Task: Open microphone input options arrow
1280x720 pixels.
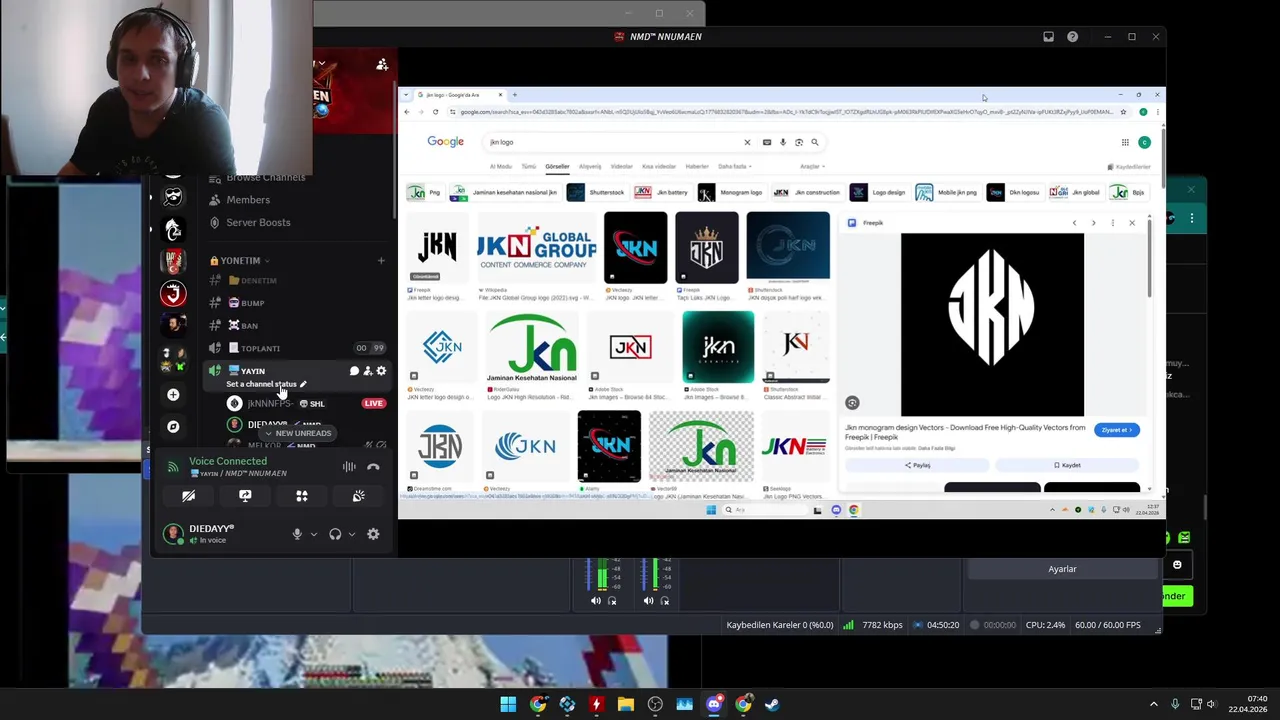Action: click(314, 534)
